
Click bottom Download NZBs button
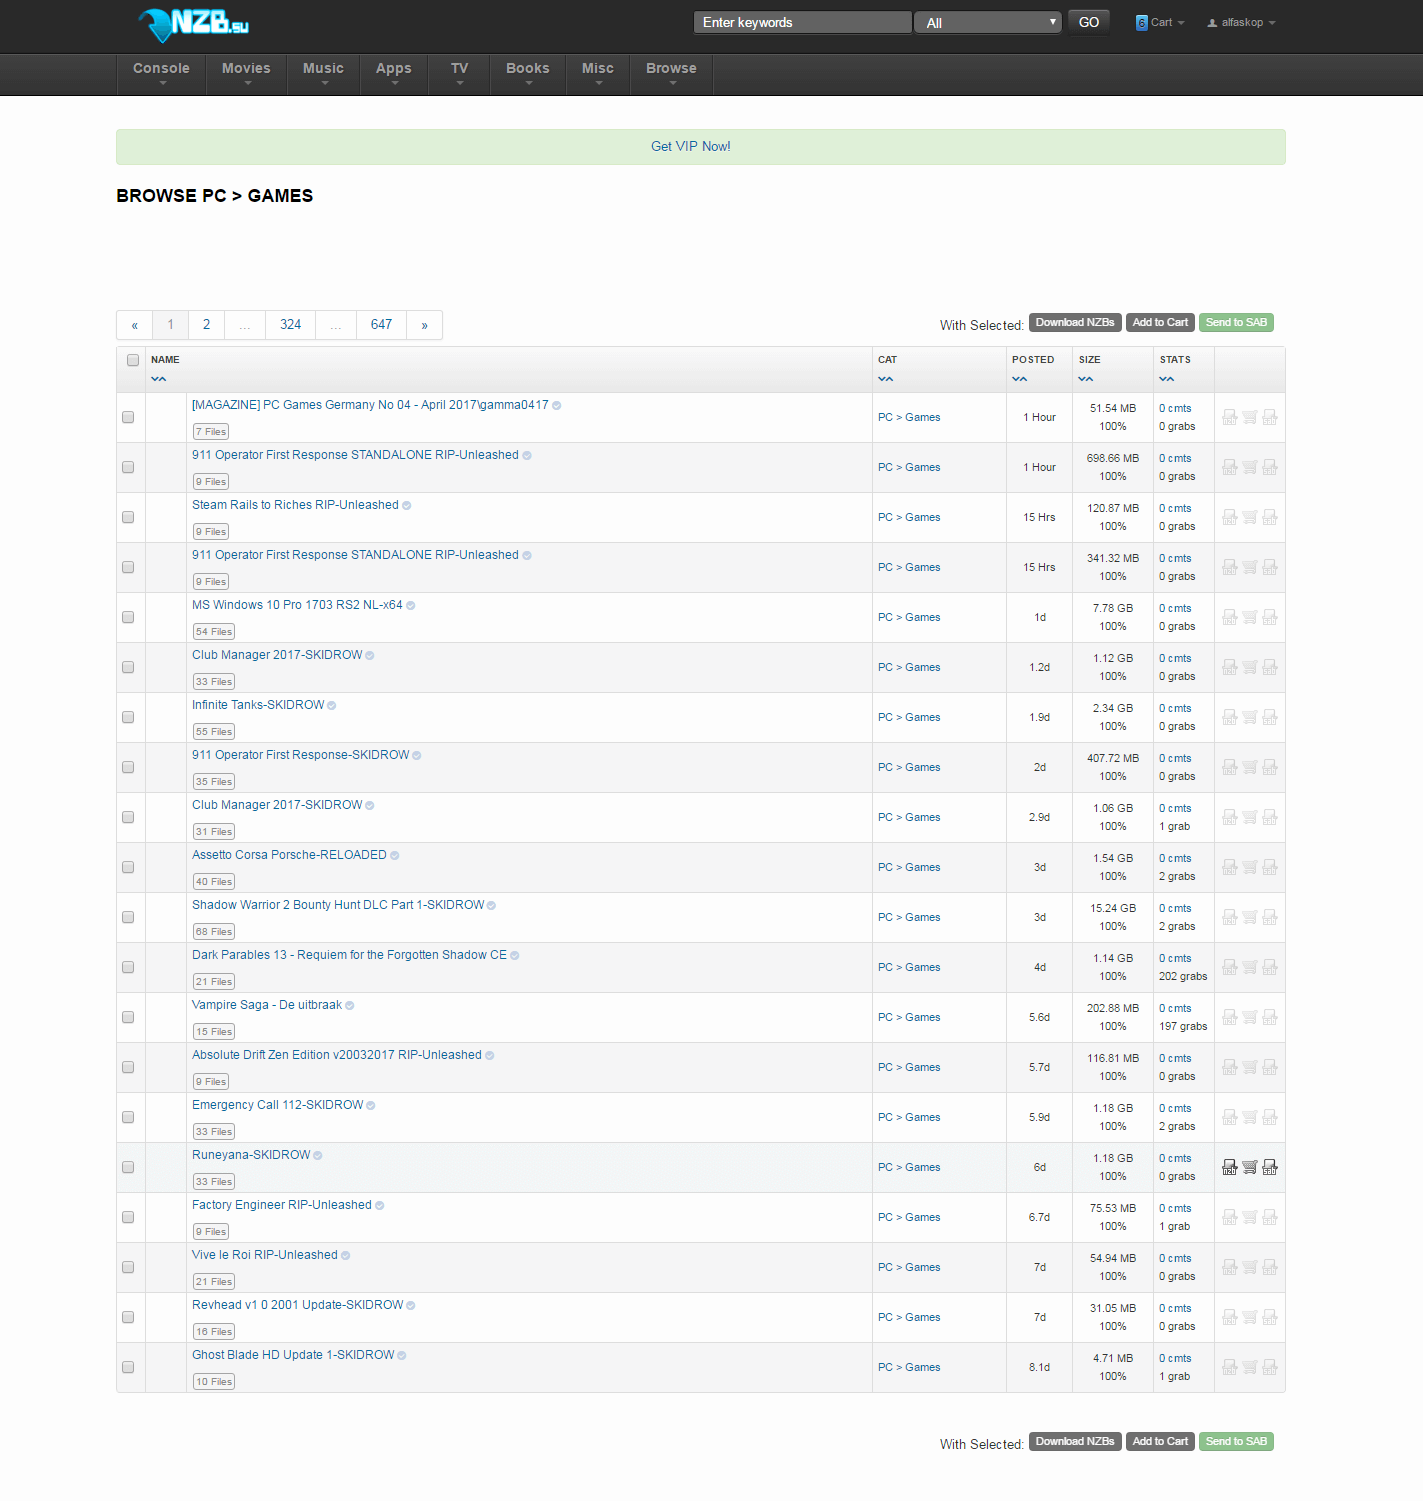click(x=1075, y=1441)
